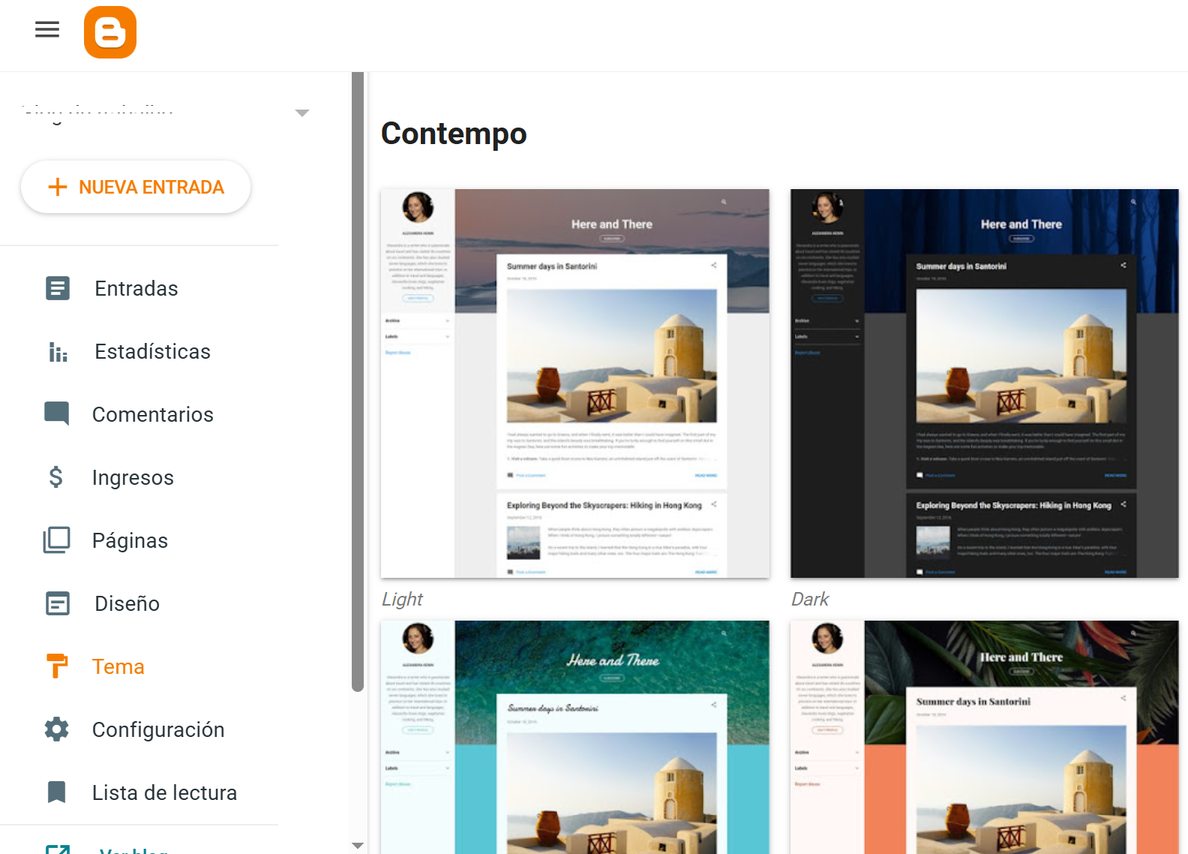Click the Estadísticas bar chart icon
The image size is (1188, 854).
(58, 352)
